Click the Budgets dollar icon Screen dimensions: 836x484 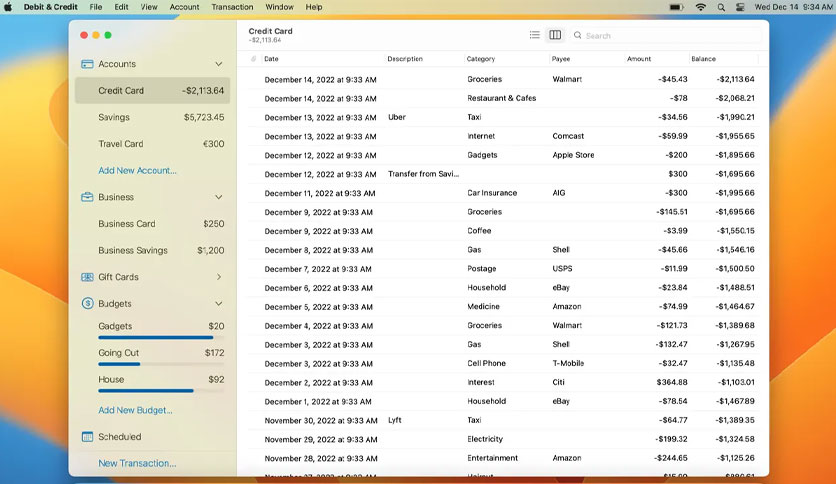87,303
